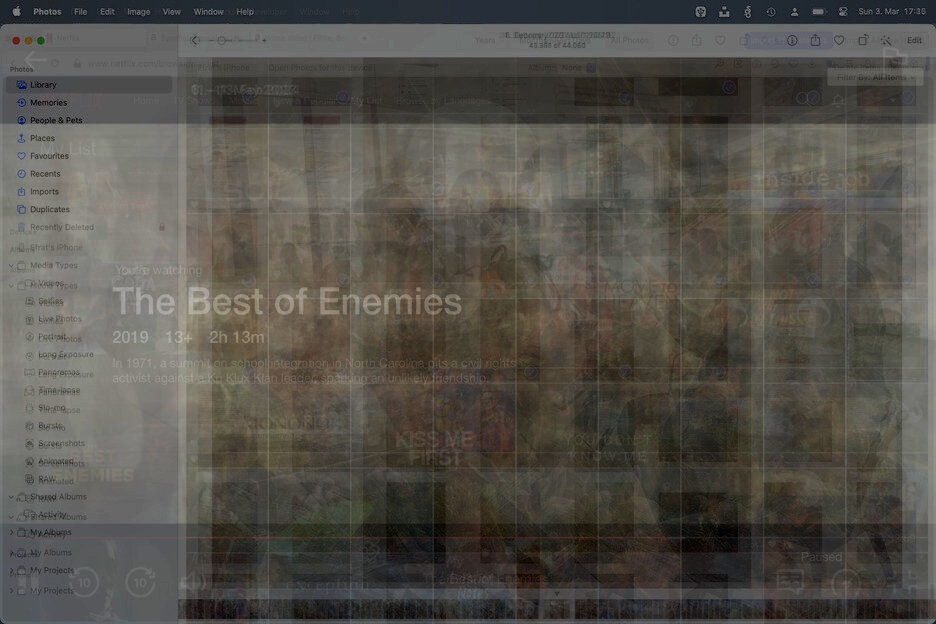This screenshot has height=624, width=936.
Task: Skip forward 10 seconds in Netflix player
Action: [140, 582]
